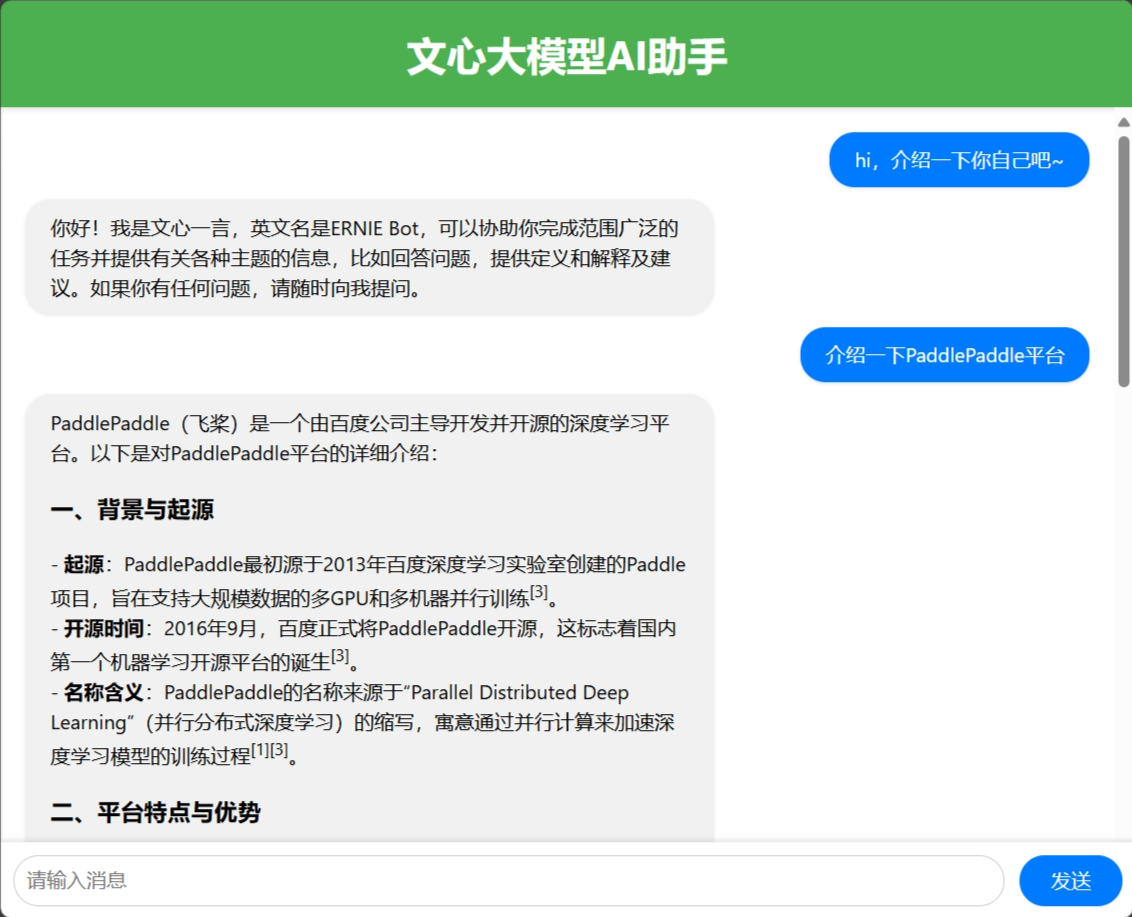The width and height of the screenshot is (1132, 917).
Task: Click the bold label "开源时间"
Action: pos(104,628)
